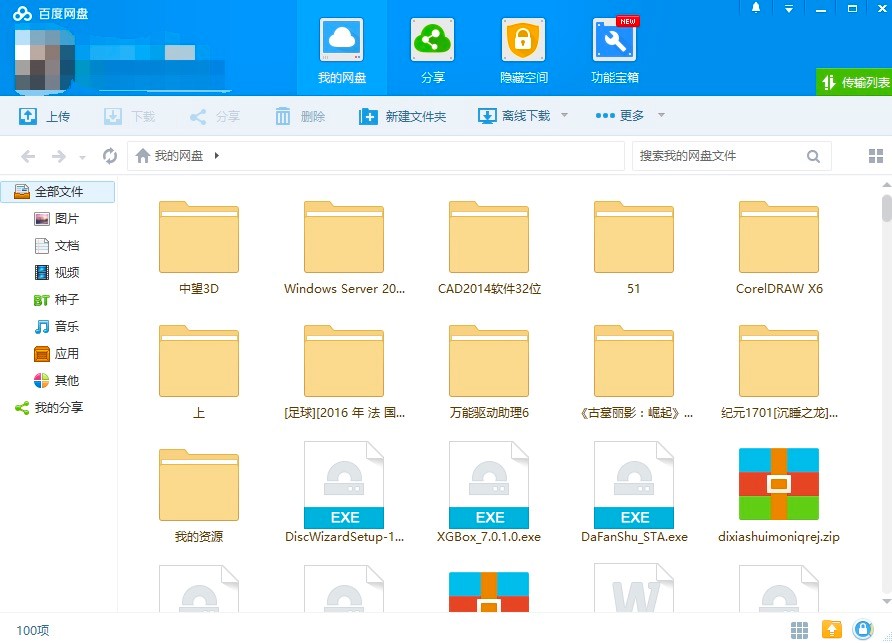Select 全部文件 in the sidebar
This screenshot has width=892, height=643.
coord(58,192)
